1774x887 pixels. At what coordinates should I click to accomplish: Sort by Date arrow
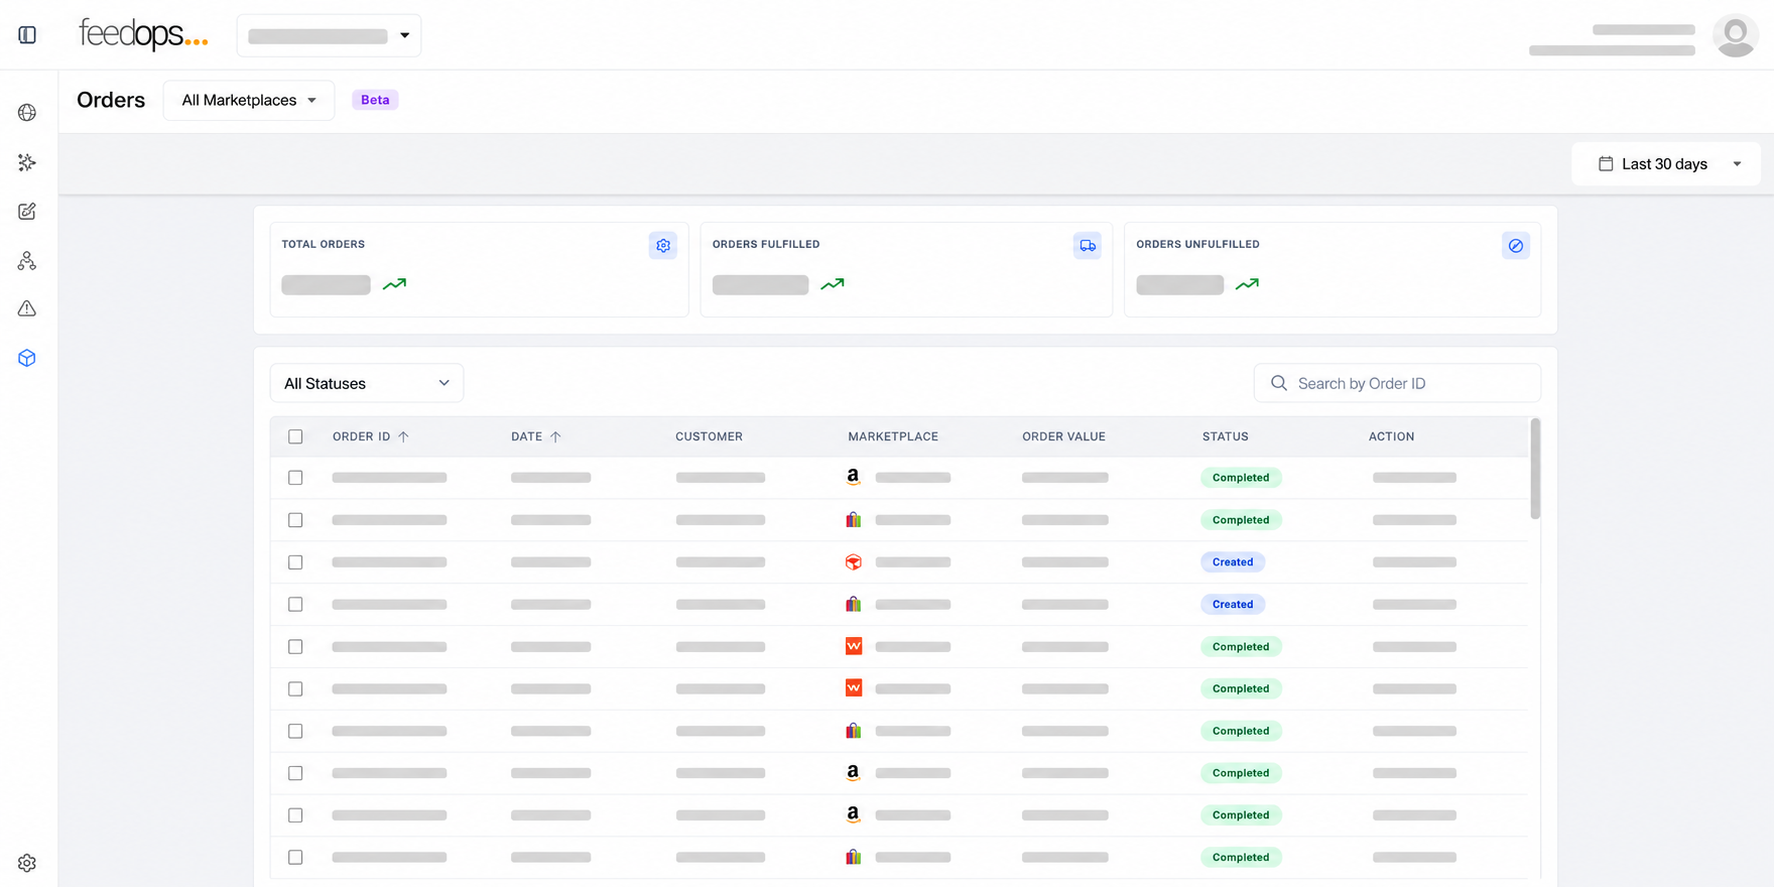coord(555,437)
